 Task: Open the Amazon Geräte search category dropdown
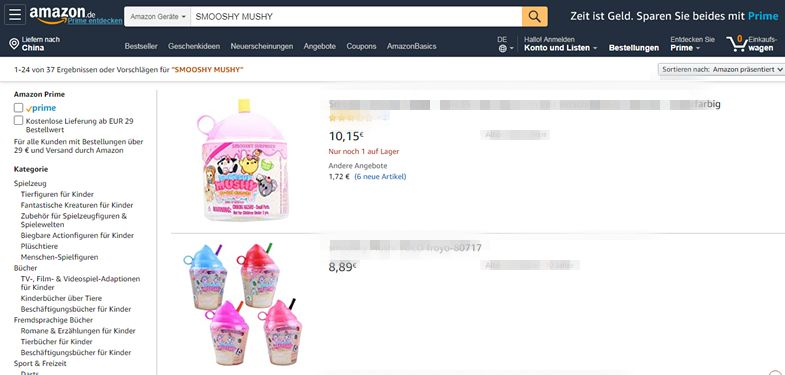click(x=157, y=17)
